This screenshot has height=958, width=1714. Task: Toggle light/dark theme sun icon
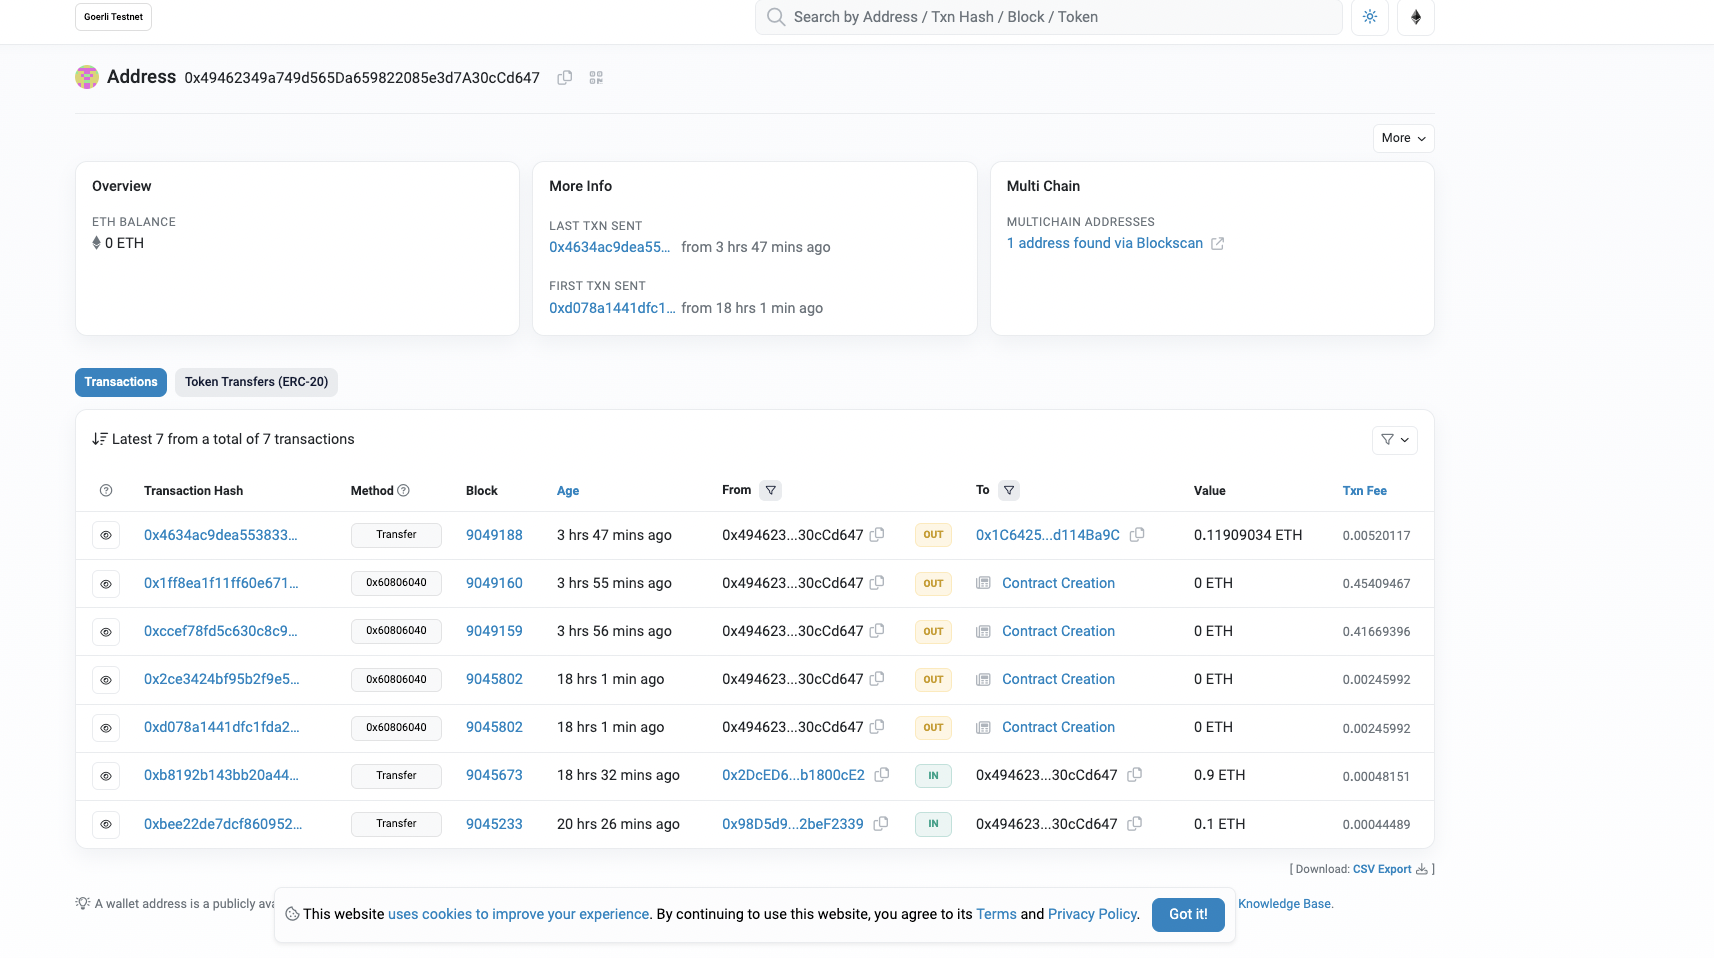click(1370, 17)
